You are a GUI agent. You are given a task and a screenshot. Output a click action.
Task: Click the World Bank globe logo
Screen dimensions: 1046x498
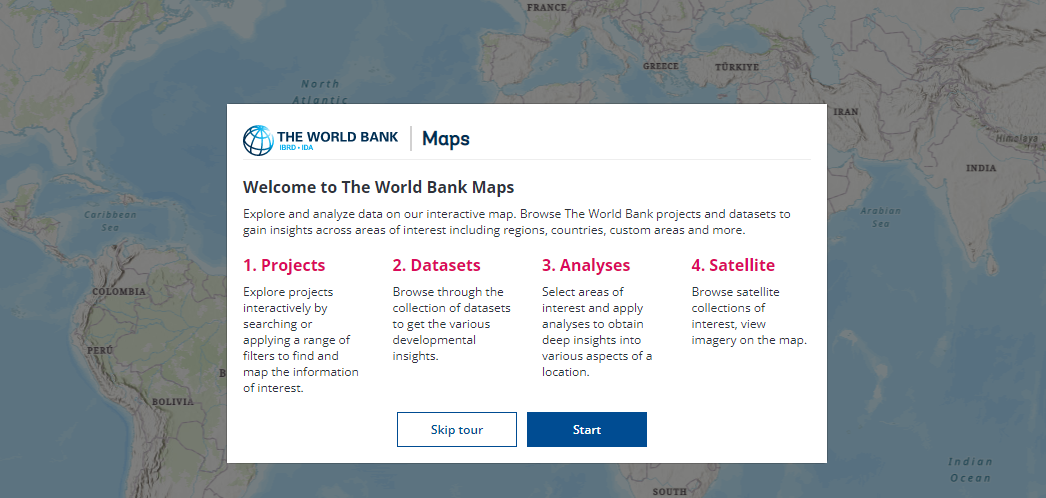point(258,140)
